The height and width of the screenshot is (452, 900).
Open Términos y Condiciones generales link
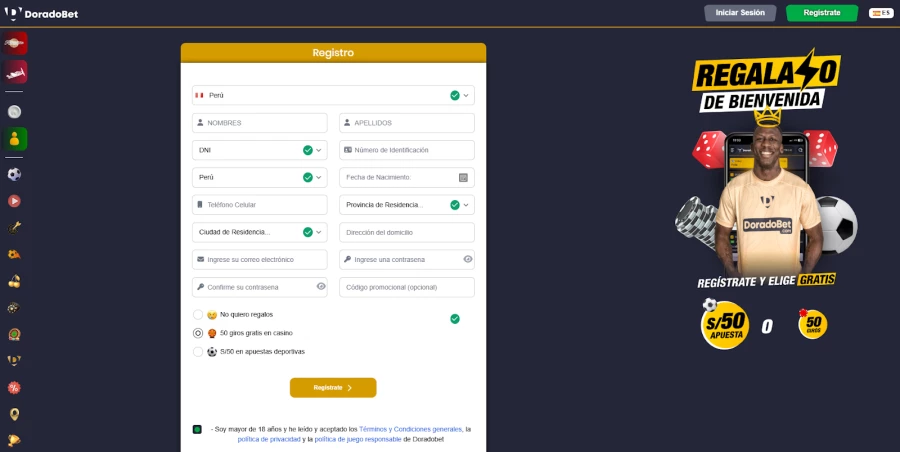click(x=410, y=429)
